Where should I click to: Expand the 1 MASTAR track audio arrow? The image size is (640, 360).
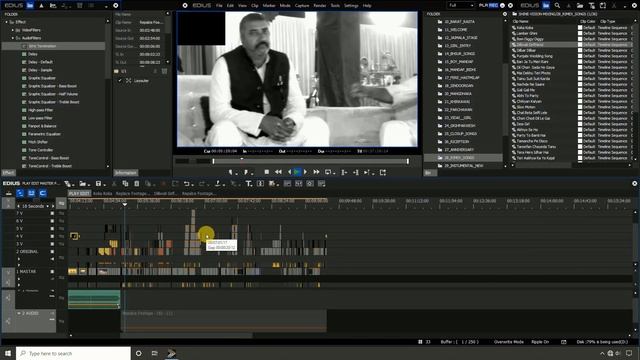19,279
